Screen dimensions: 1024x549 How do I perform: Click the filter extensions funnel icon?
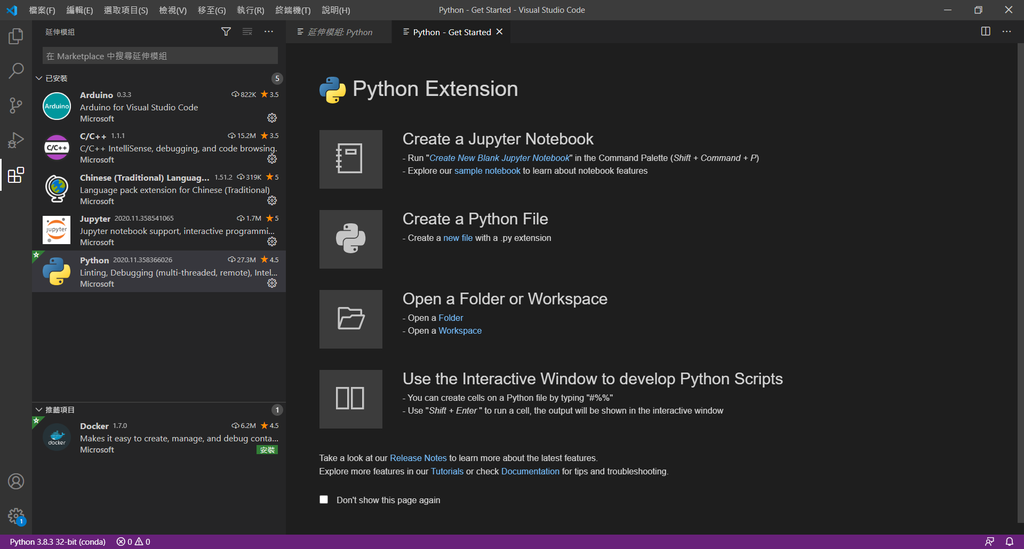[x=226, y=31]
